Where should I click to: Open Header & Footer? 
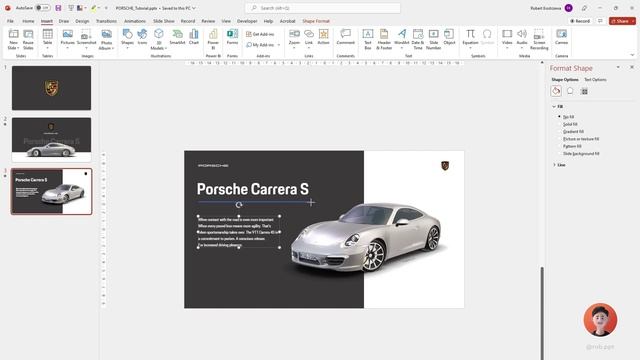coord(384,39)
